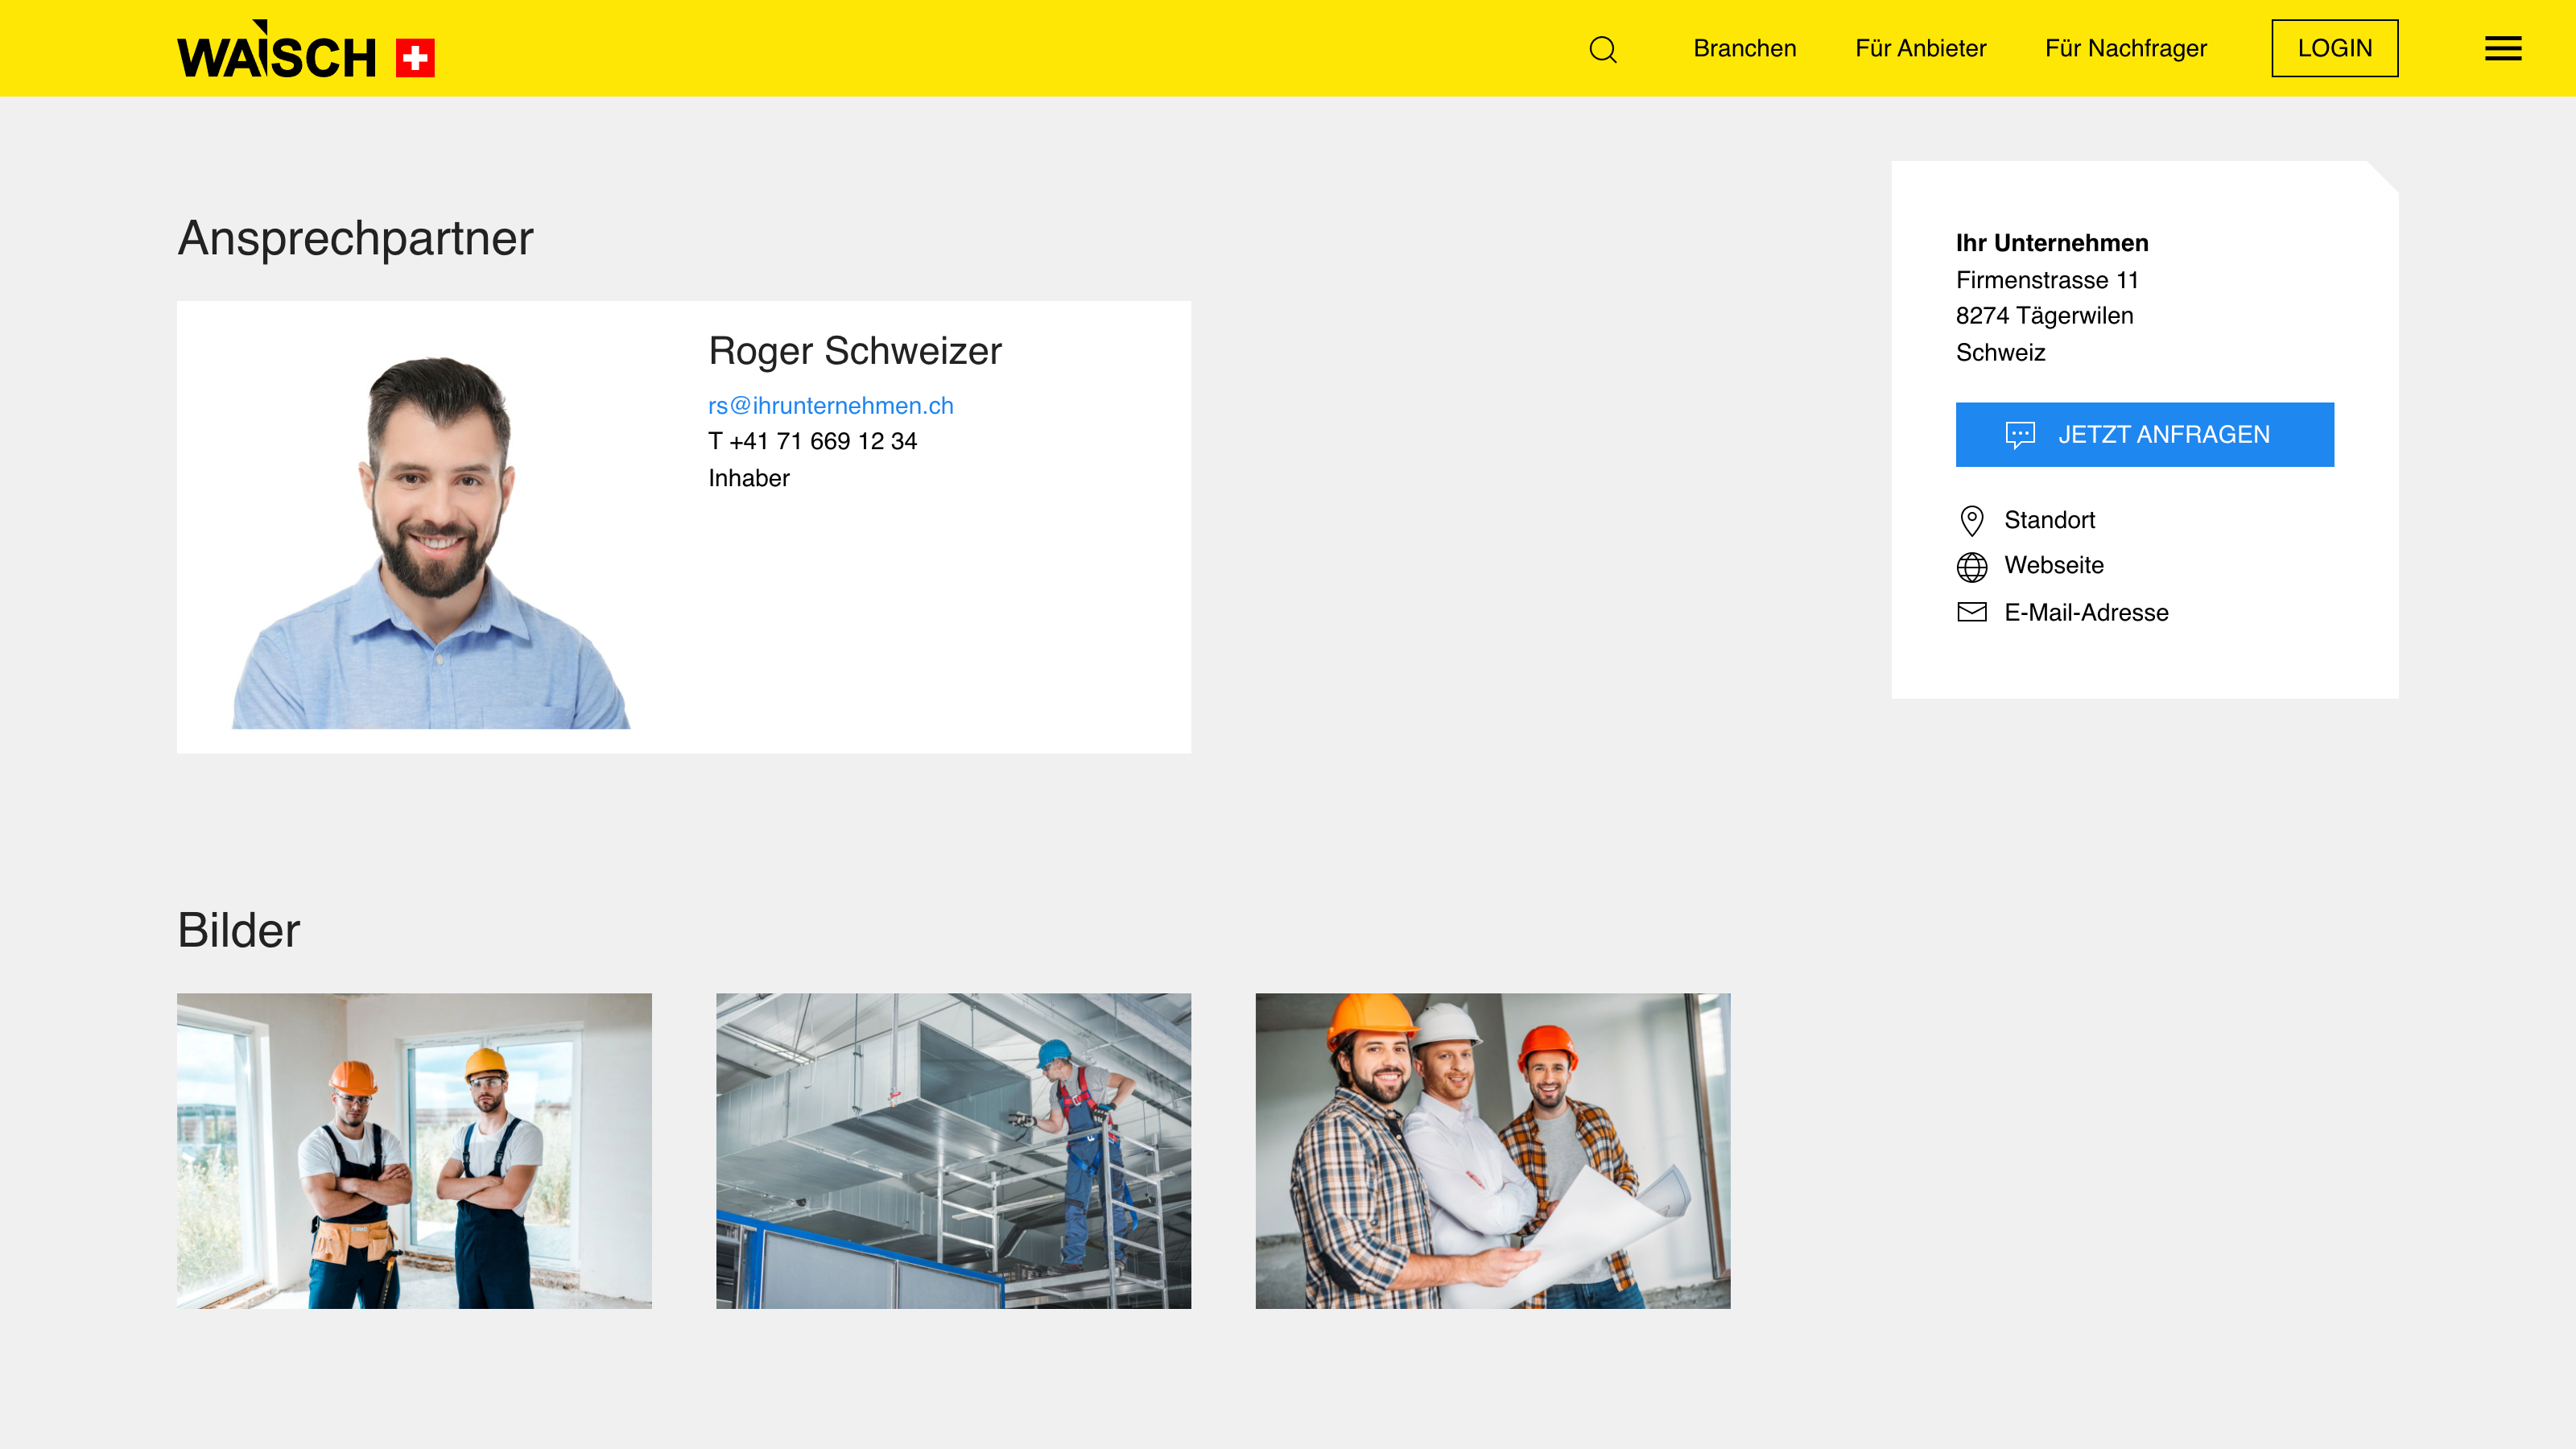Click the Standort link
Image resolution: width=2576 pixels, height=1449 pixels.
tap(2049, 520)
